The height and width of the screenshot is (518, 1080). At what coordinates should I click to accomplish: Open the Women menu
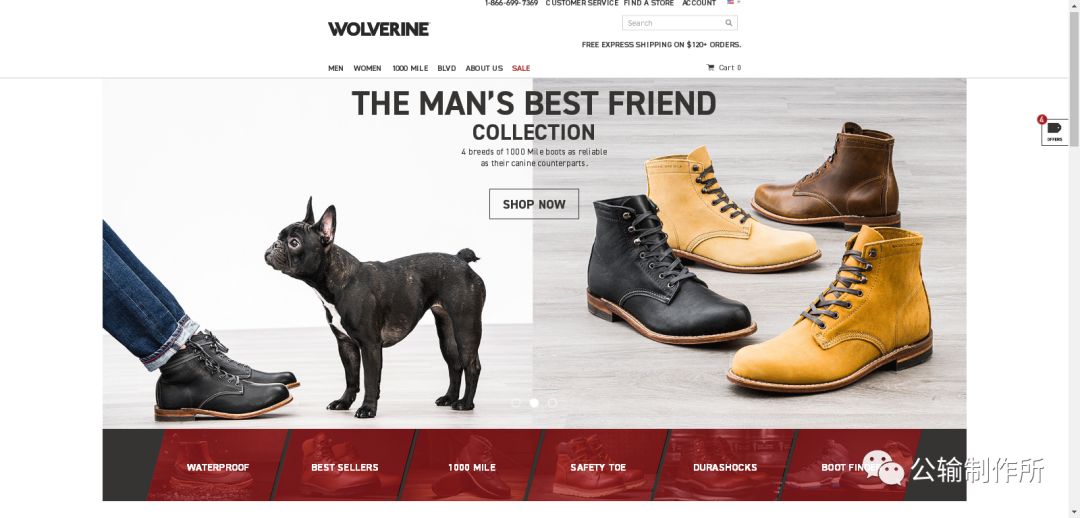click(x=367, y=68)
